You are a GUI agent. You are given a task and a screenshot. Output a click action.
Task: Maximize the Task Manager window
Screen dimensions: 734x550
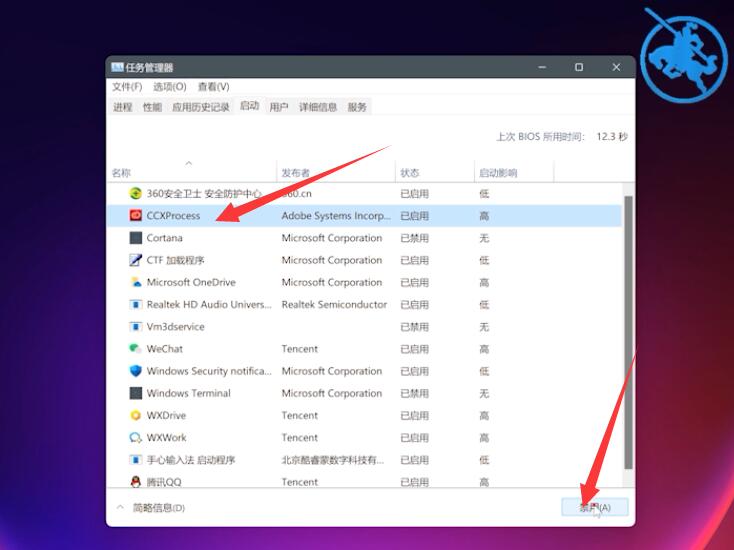click(x=579, y=67)
